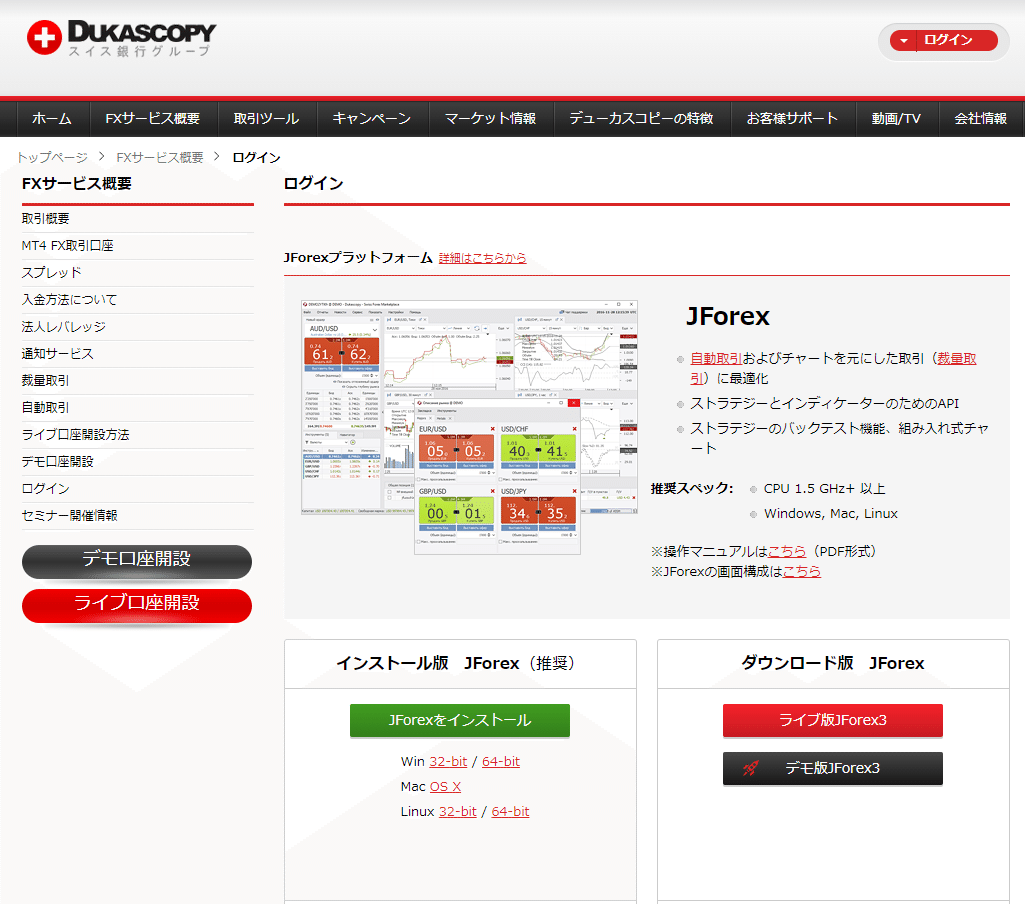Open 会社情報 menu item
The height and width of the screenshot is (904, 1025).
pos(981,118)
